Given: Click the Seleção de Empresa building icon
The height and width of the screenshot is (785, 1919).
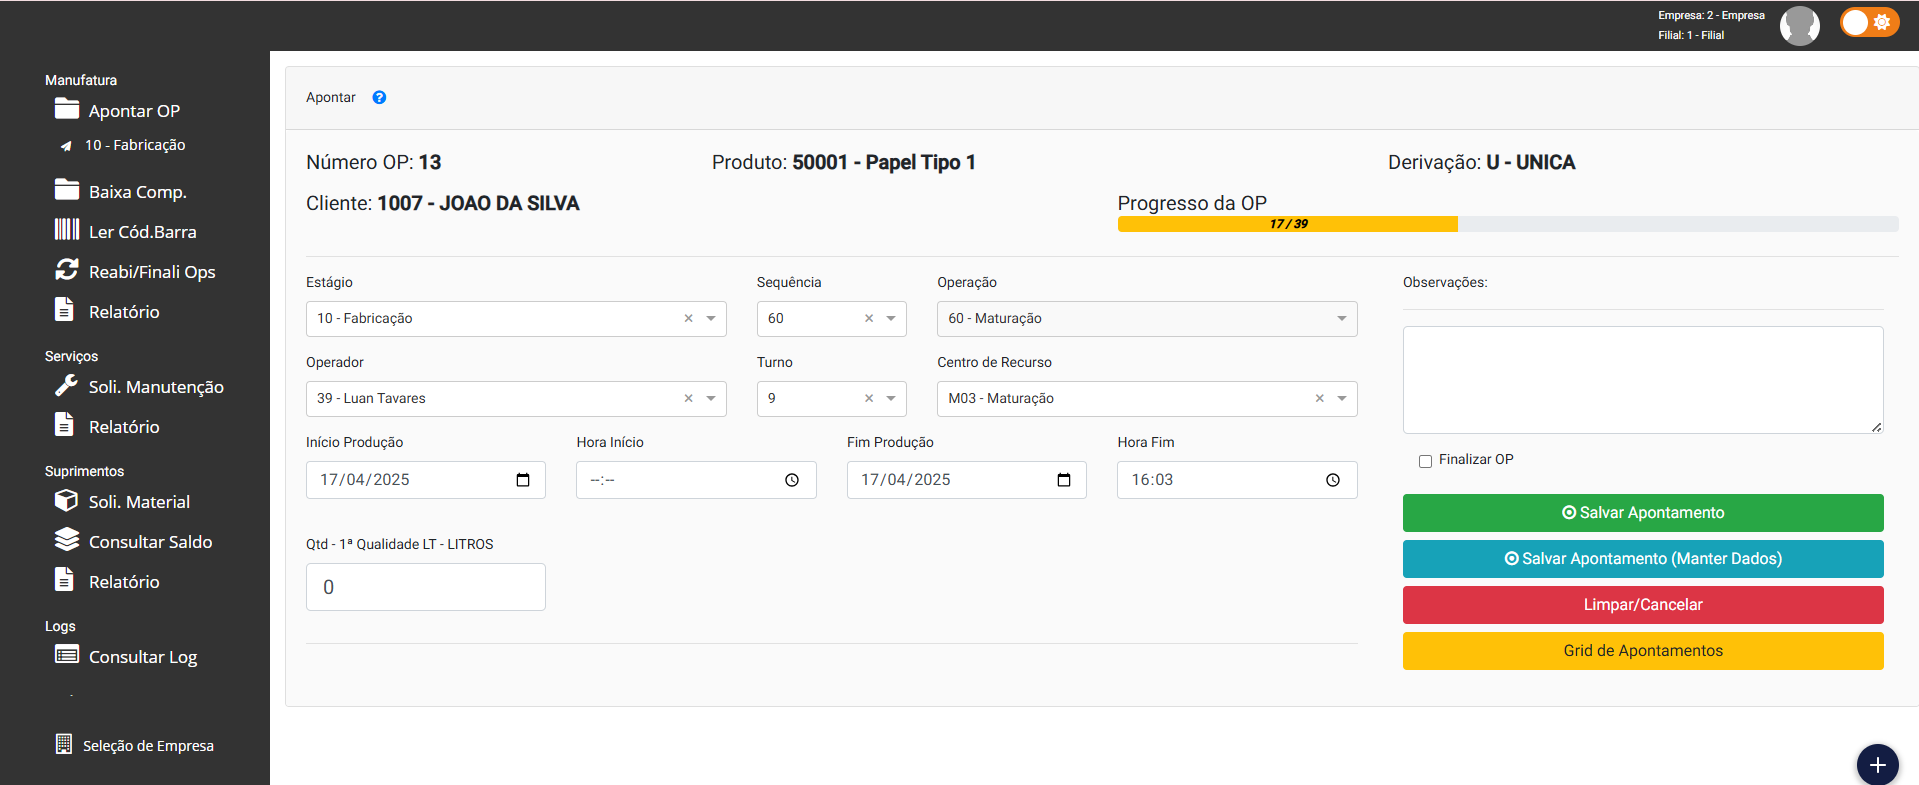Looking at the screenshot, I should (x=64, y=744).
